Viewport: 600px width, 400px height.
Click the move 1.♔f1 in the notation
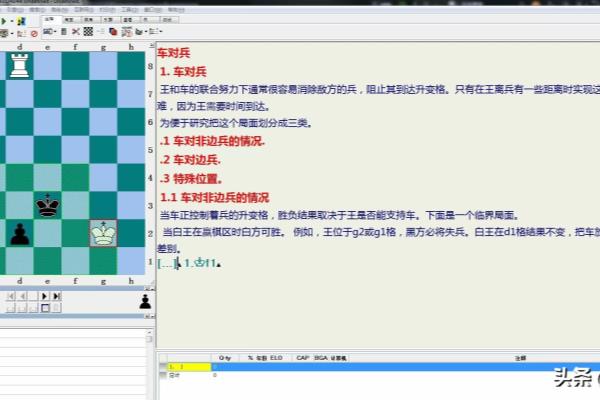(200, 263)
